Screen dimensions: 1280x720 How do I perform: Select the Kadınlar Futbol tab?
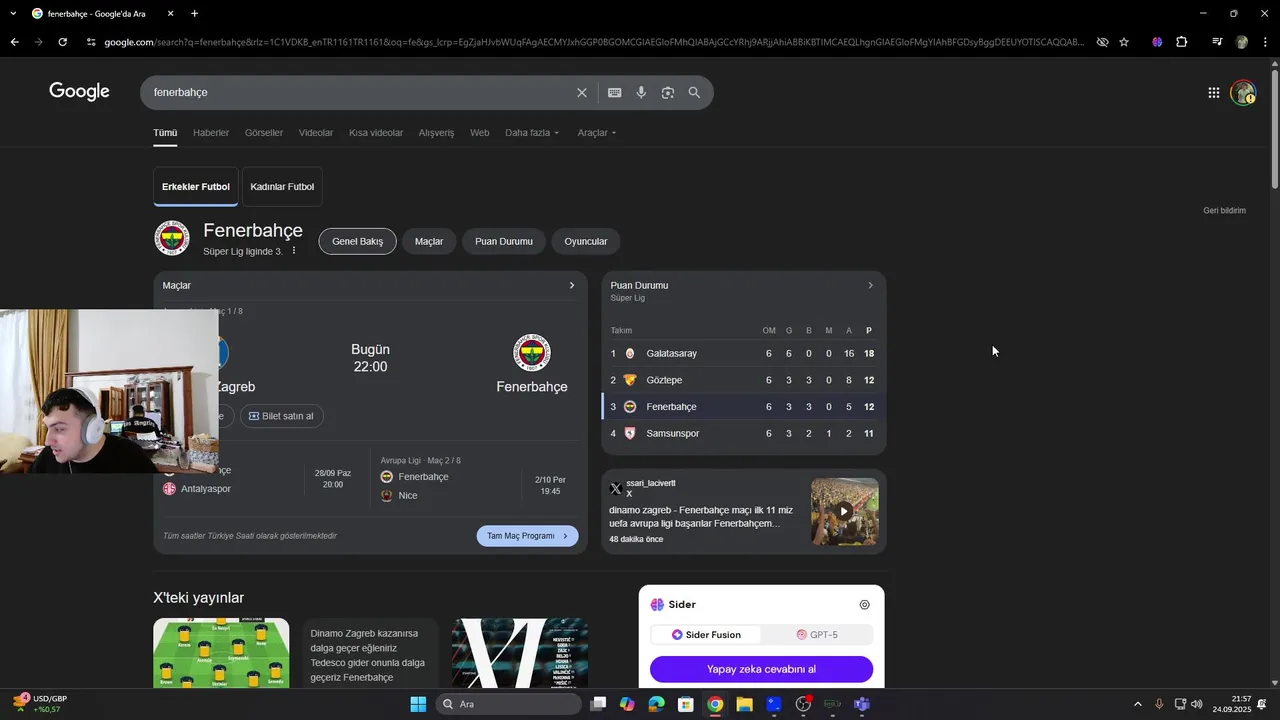(x=282, y=186)
